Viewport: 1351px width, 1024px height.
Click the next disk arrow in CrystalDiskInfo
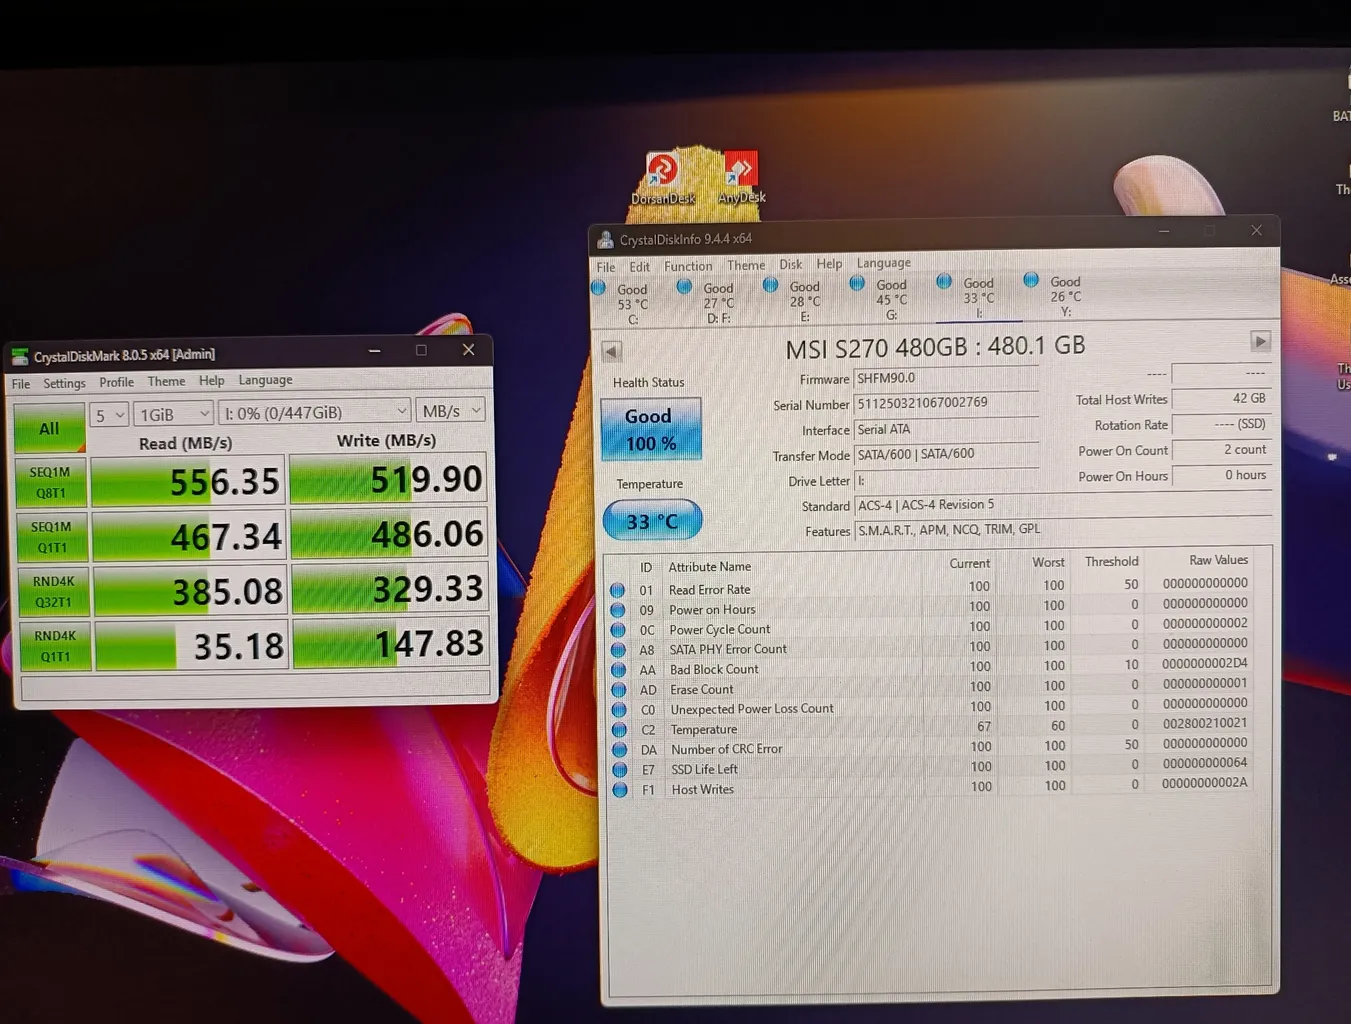(x=1260, y=342)
